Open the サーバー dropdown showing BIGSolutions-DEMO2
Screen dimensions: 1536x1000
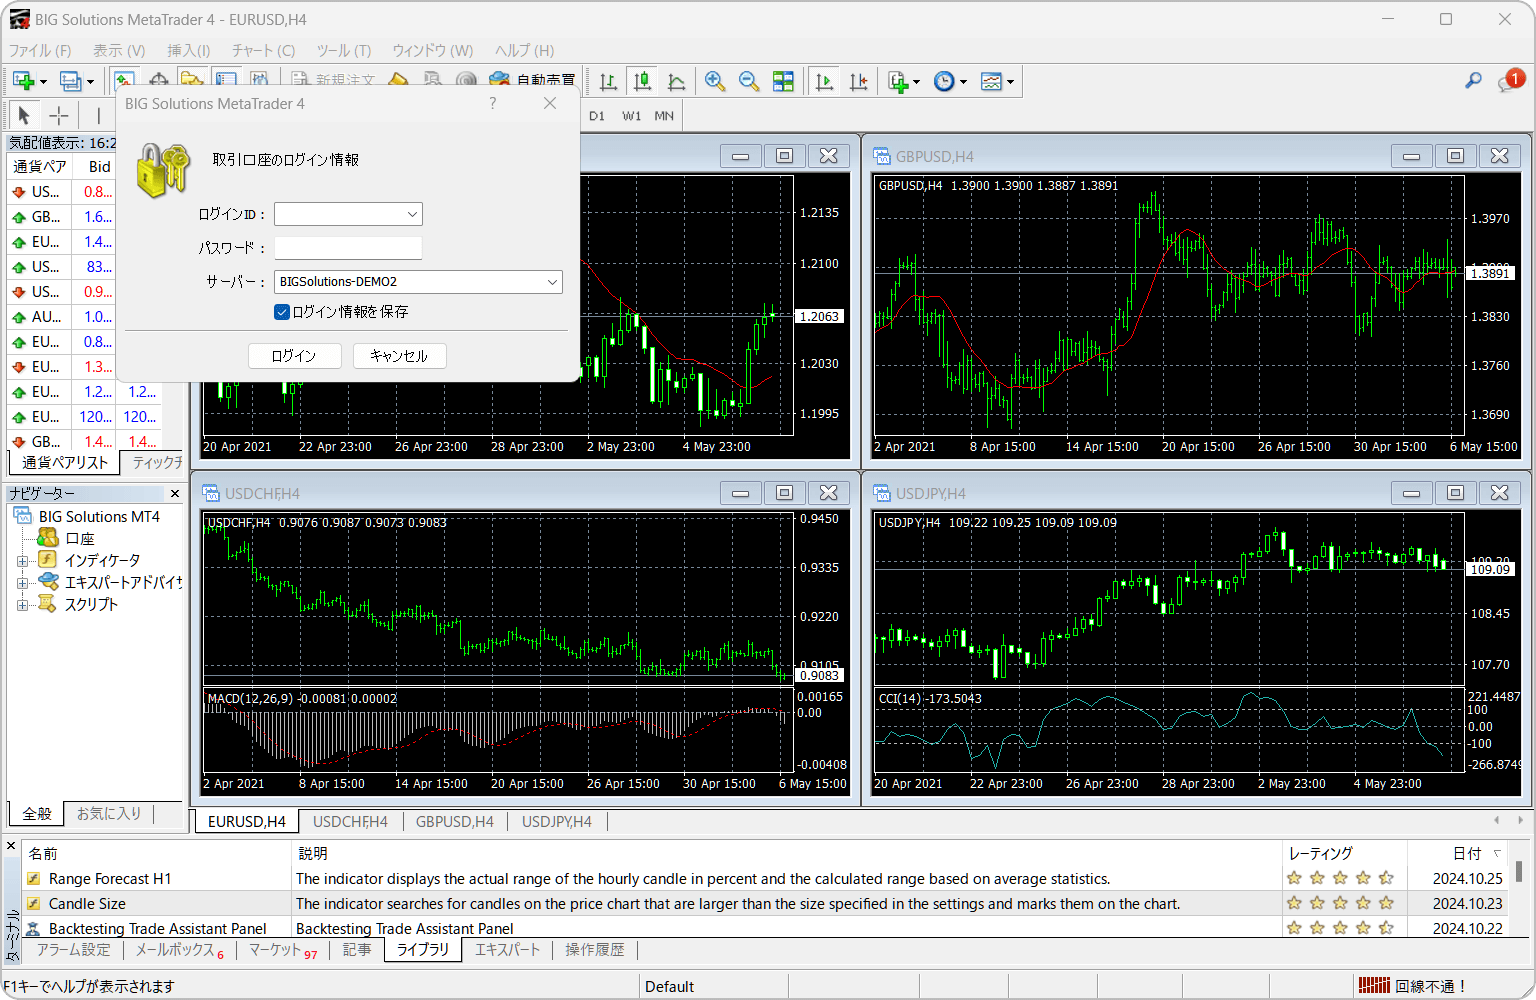418,282
